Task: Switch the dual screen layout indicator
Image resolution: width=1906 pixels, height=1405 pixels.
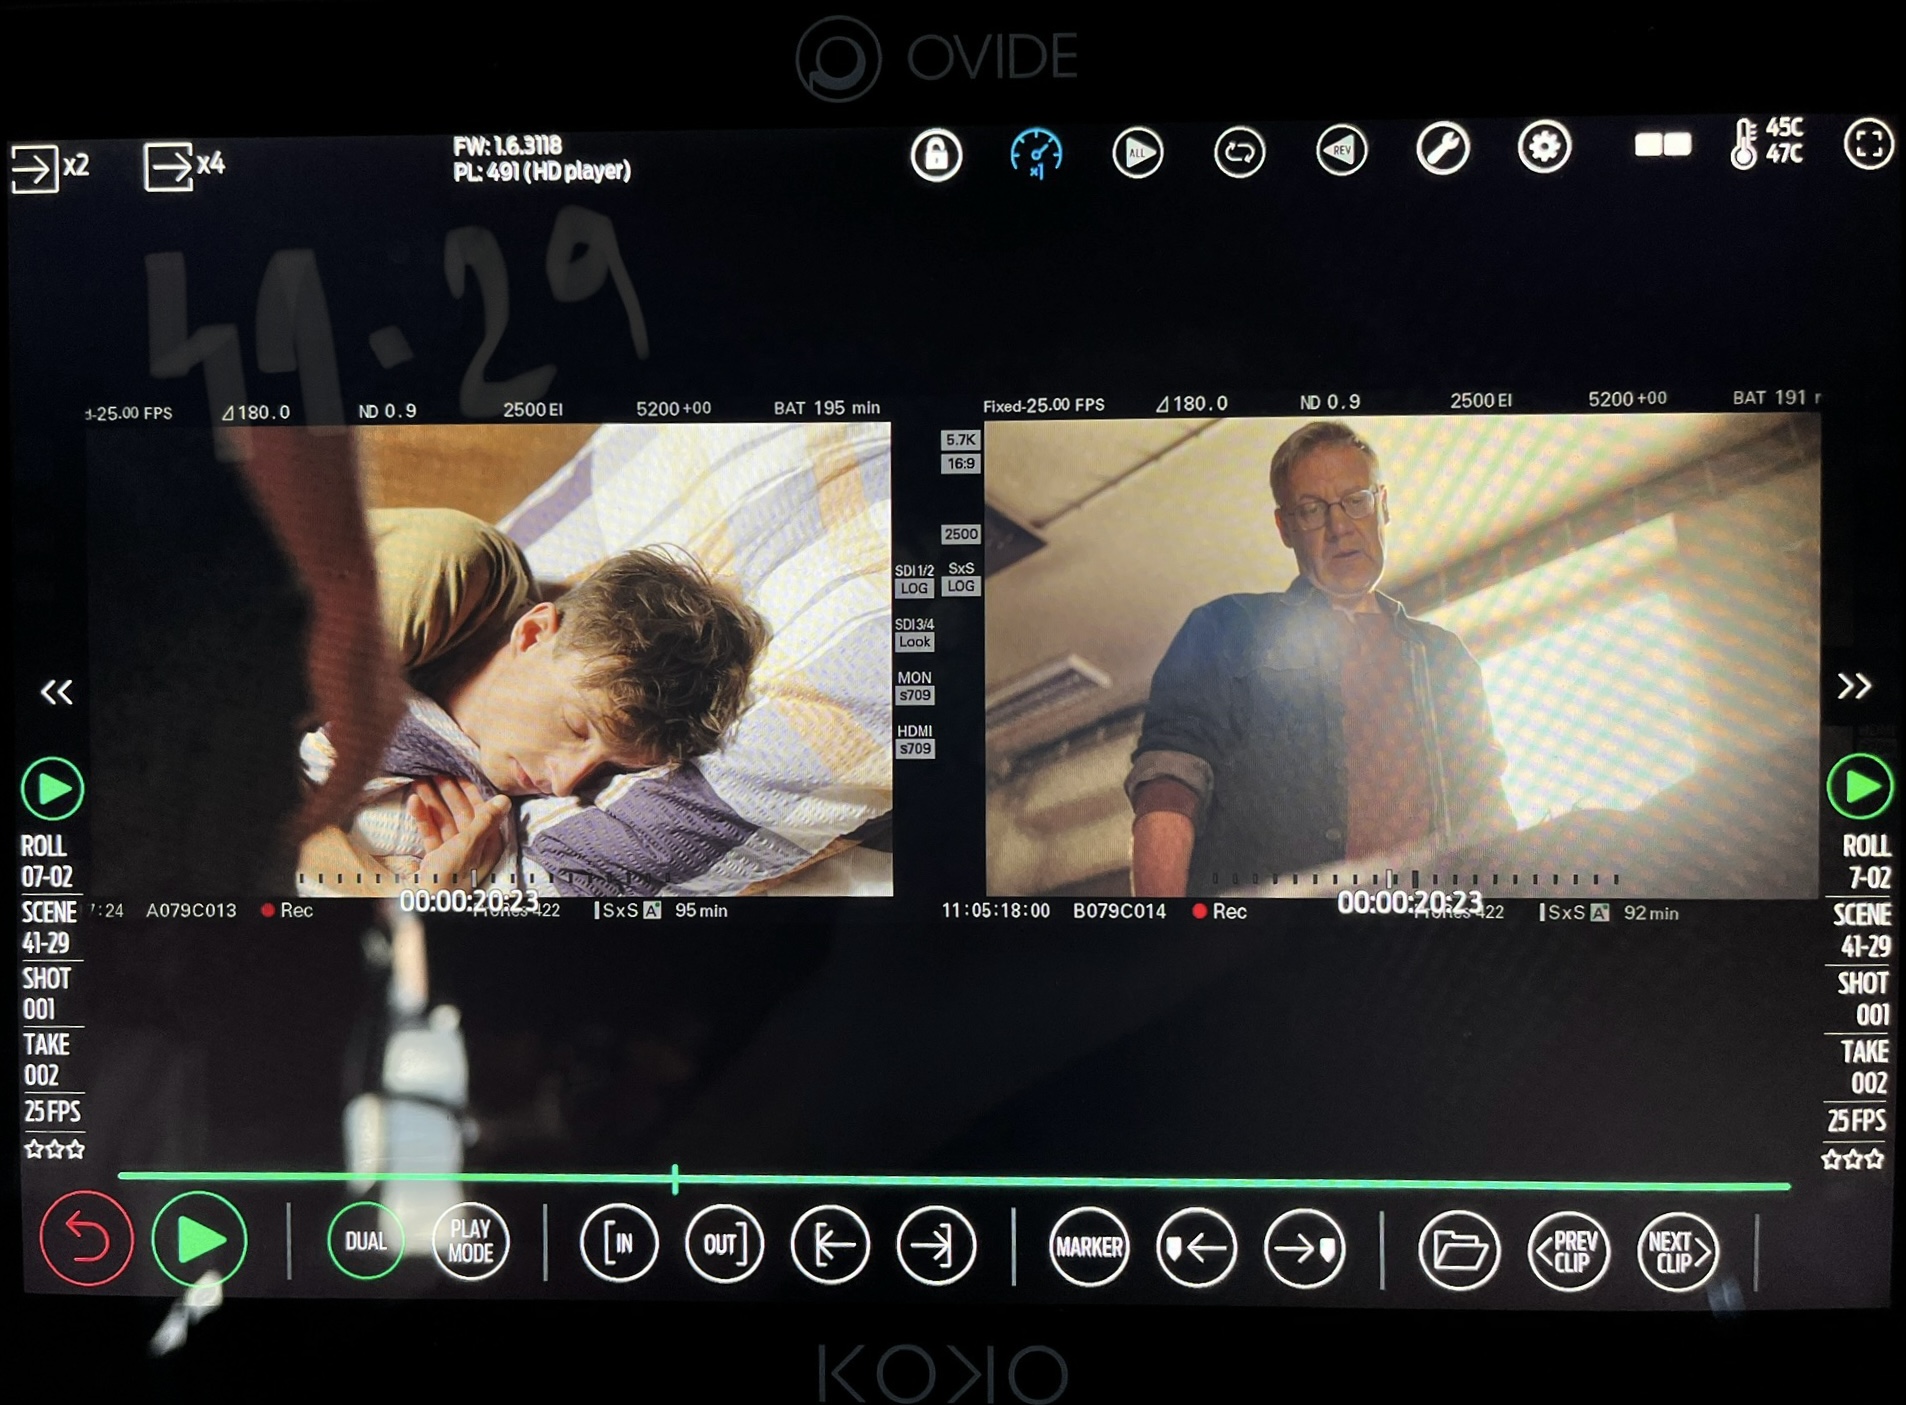Action: [1662, 146]
